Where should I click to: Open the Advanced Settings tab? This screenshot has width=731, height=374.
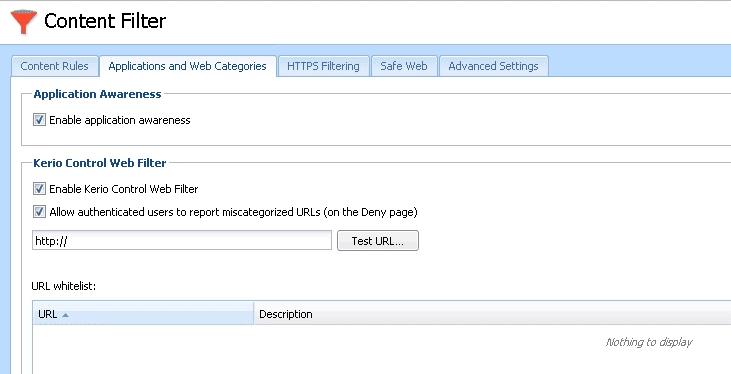[493, 66]
